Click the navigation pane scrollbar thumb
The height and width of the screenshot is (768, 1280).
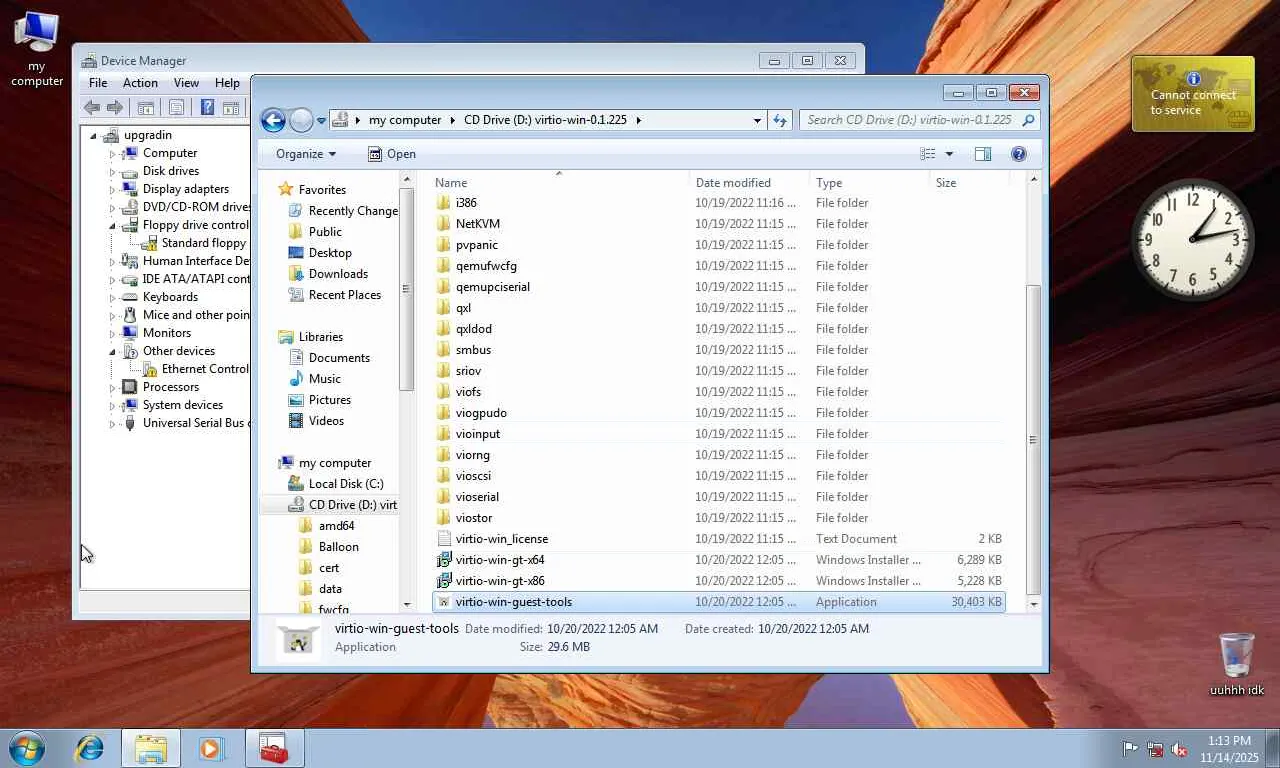tap(407, 289)
